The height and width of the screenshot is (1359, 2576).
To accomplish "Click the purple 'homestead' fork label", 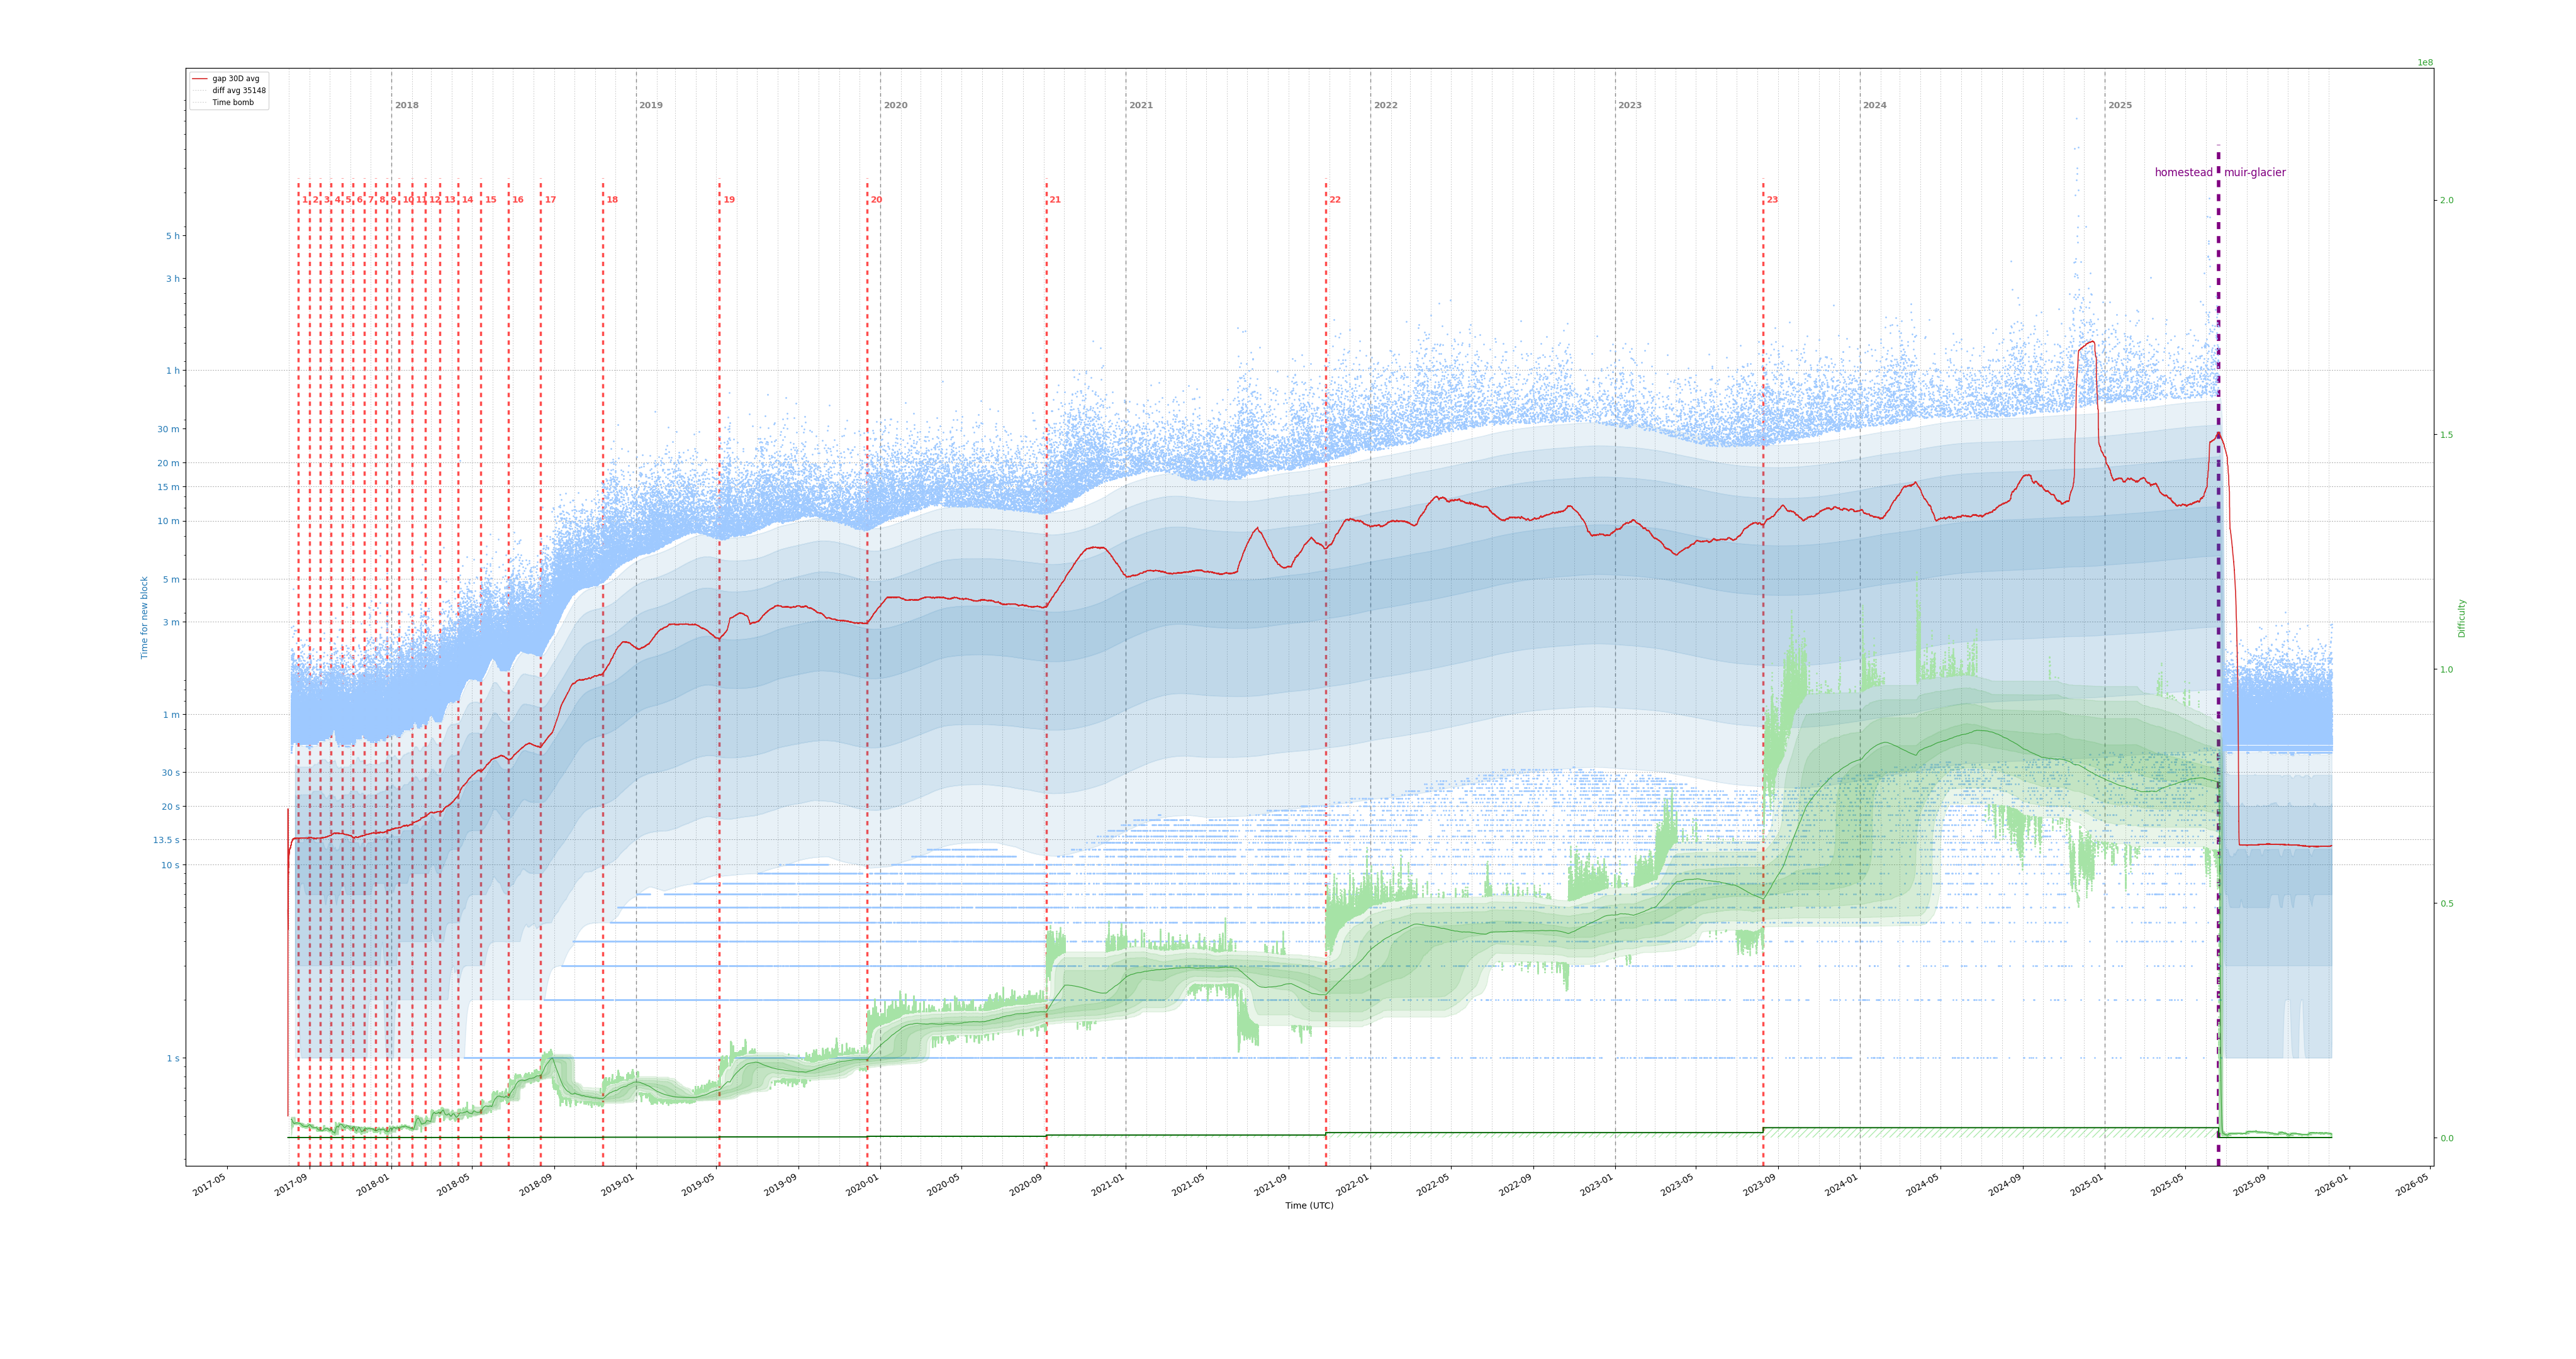I will 2183,173.
